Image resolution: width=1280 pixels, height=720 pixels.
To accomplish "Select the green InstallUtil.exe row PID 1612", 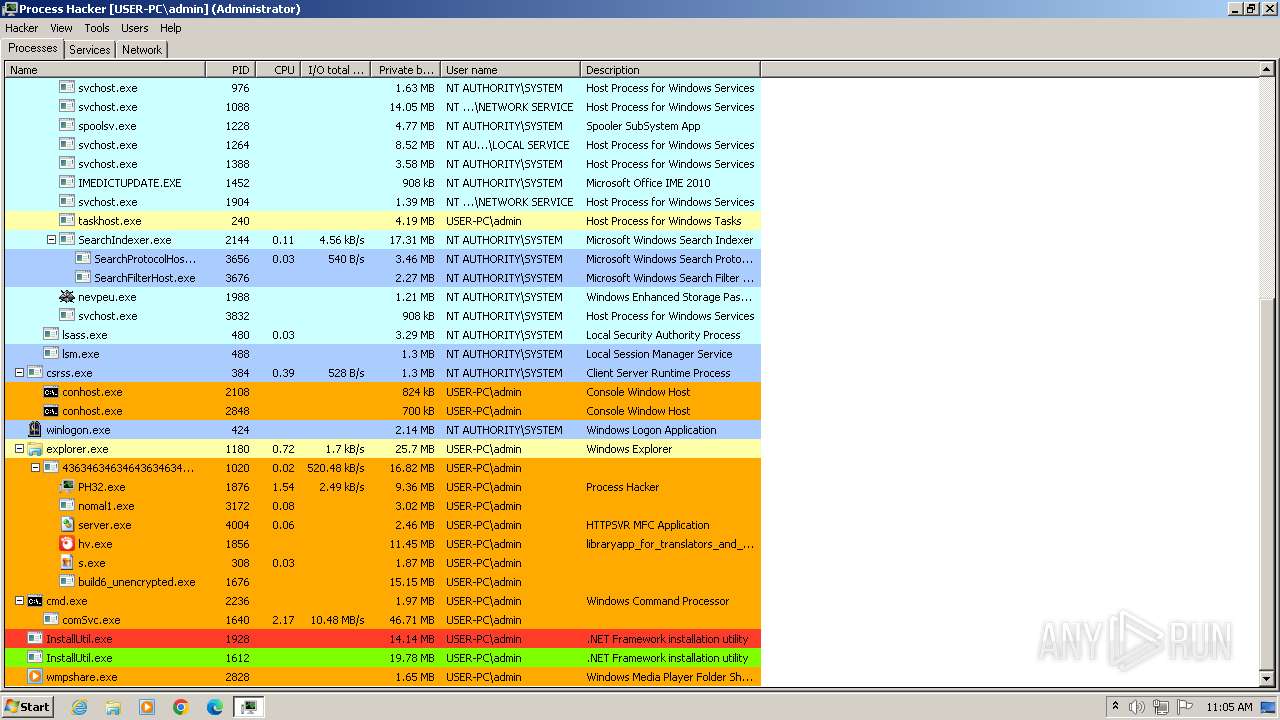I will (x=382, y=658).
